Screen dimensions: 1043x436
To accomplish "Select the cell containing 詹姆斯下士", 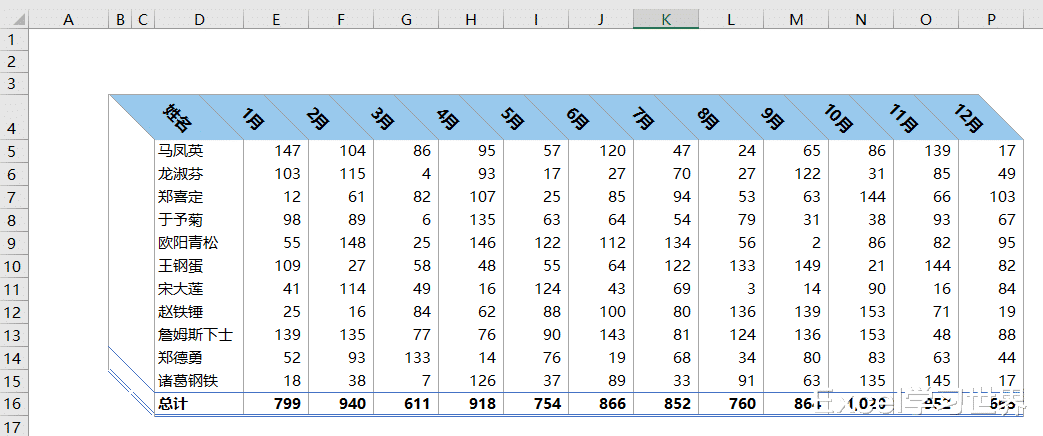I will point(200,335).
